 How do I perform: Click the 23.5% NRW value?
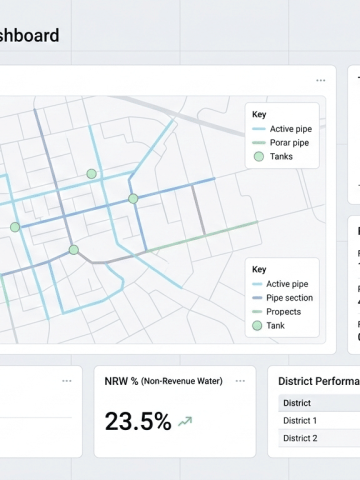(x=138, y=421)
